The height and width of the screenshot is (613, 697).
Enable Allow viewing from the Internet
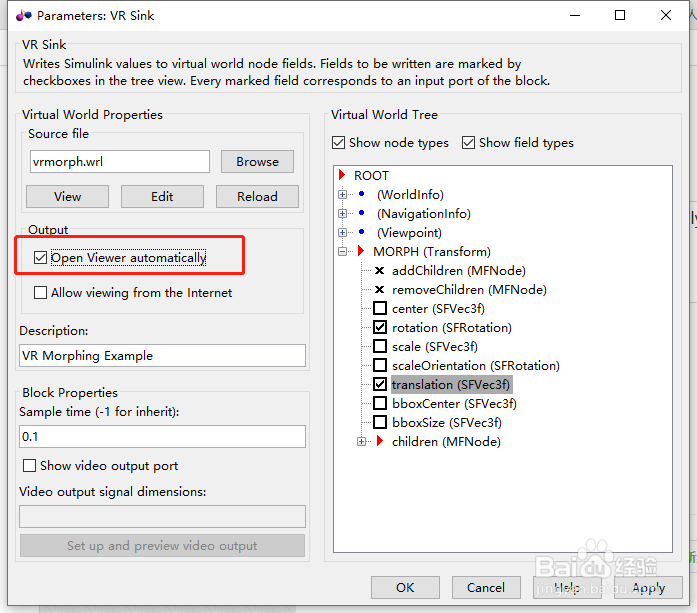coord(40,292)
